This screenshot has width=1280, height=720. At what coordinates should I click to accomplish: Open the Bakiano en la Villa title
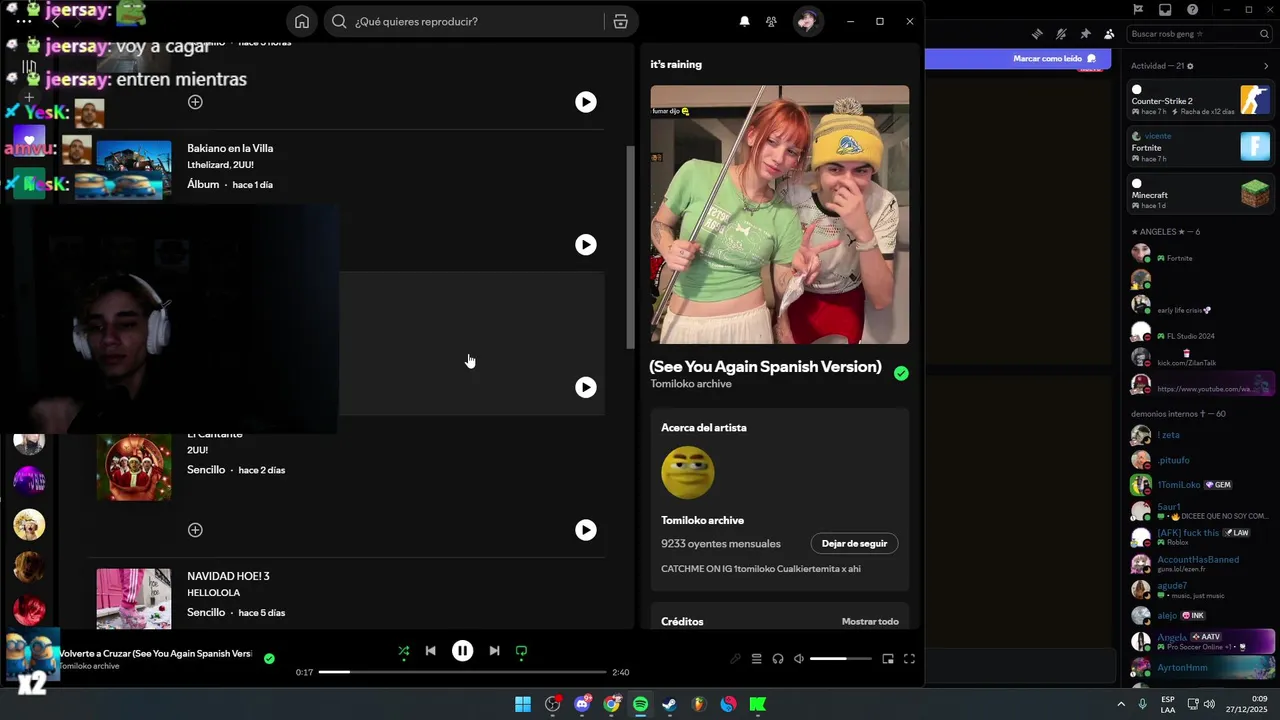coord(230,148)
